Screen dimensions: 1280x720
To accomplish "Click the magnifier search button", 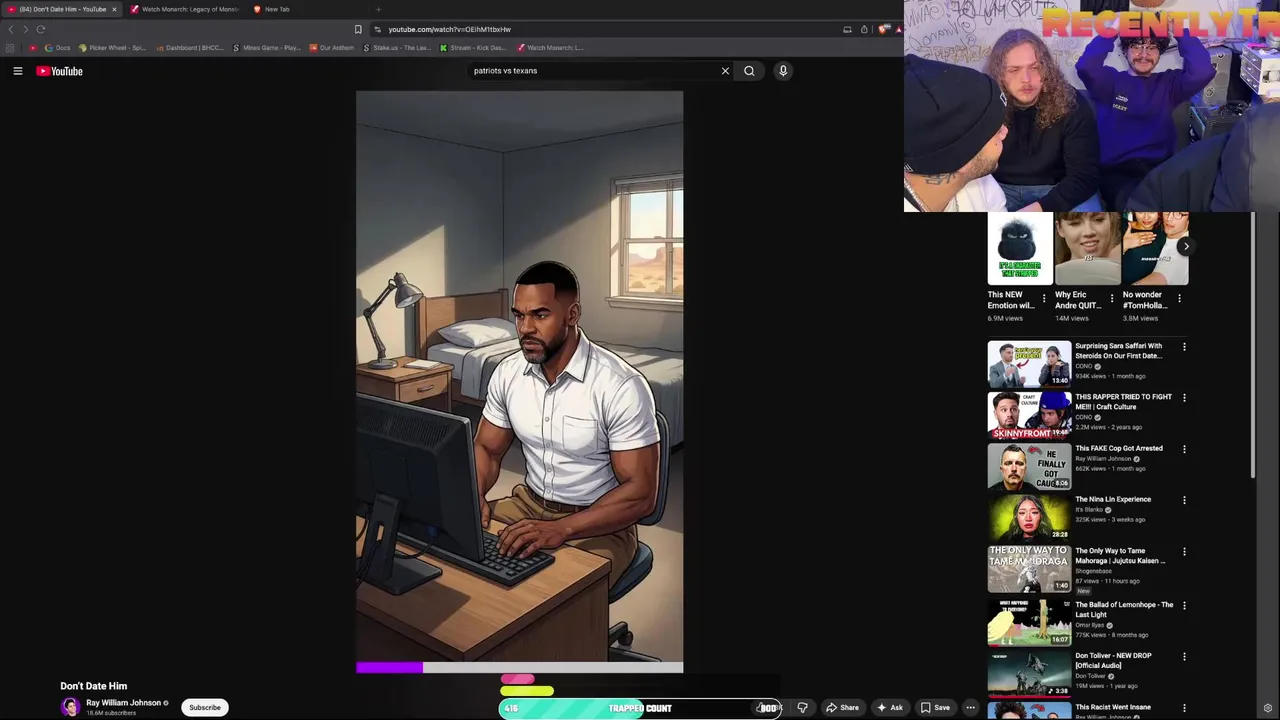I will click(x=749, y=71).
